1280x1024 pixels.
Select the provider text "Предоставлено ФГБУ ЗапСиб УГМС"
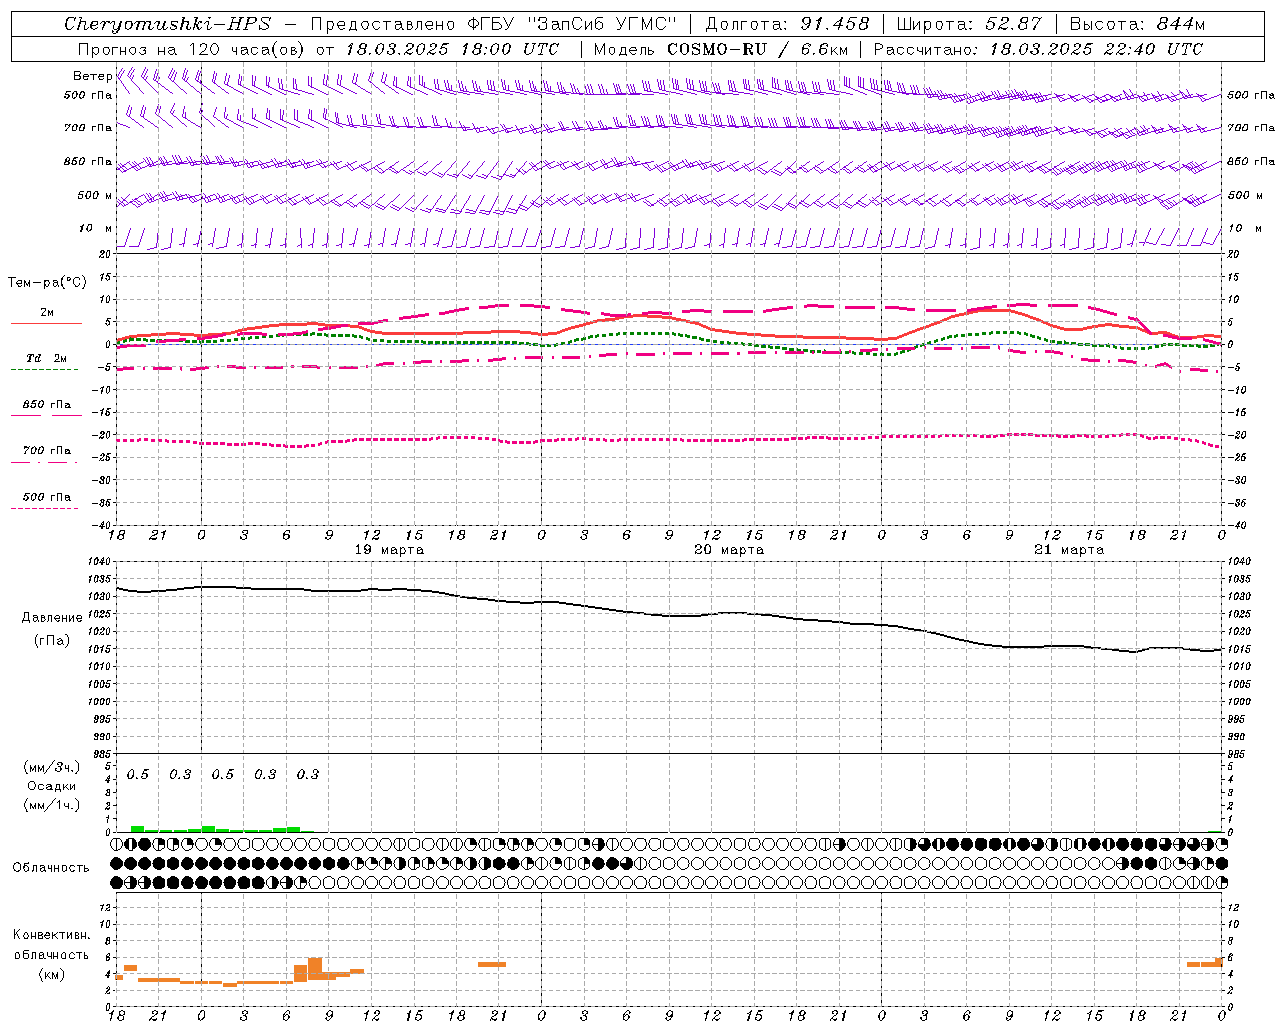click(494, 24)
